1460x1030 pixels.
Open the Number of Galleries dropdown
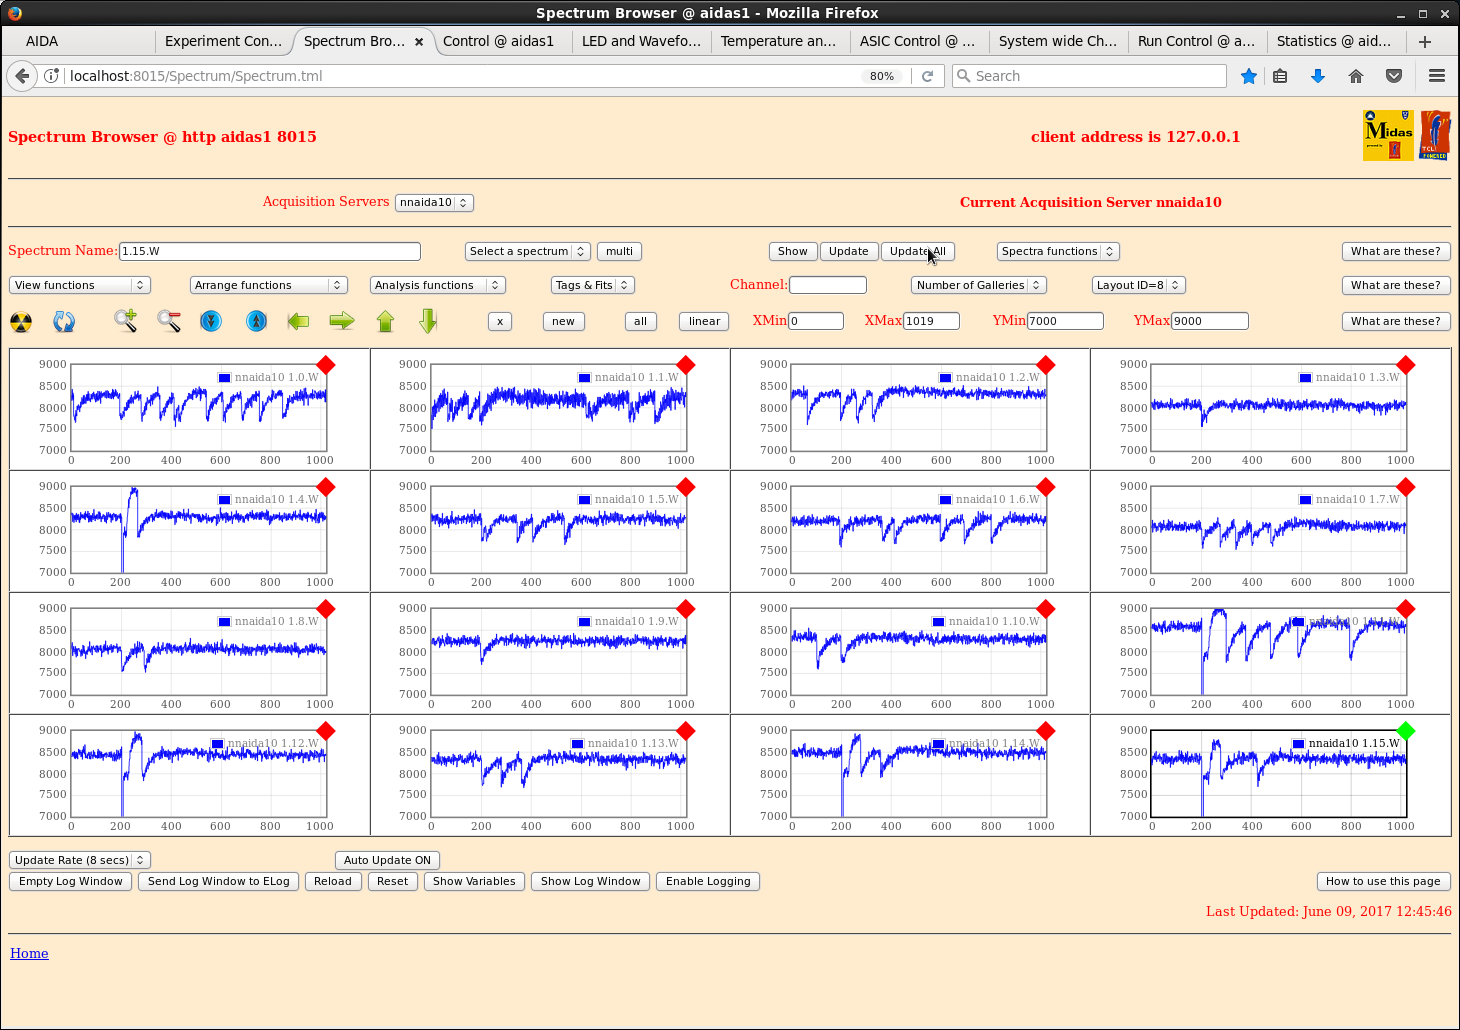[x=979, y=285]
